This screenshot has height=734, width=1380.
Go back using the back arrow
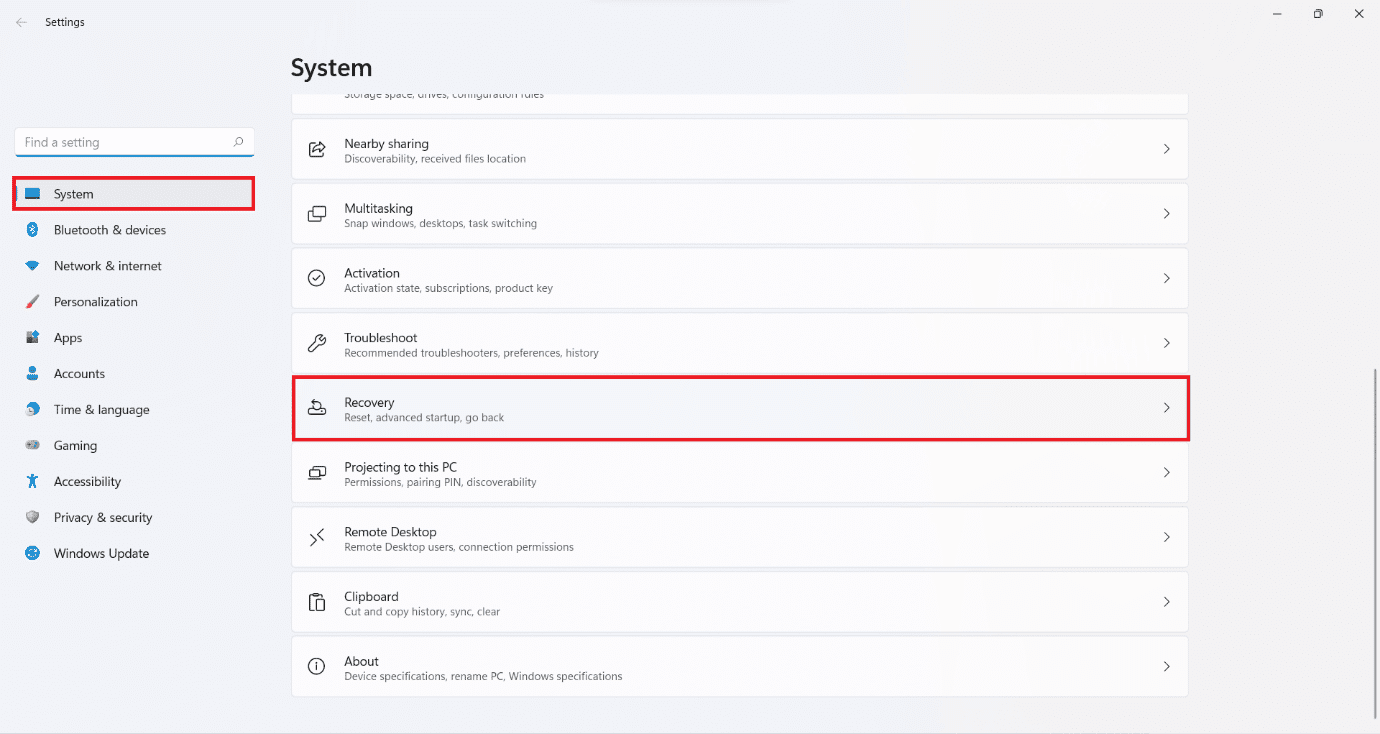point(21,22)
